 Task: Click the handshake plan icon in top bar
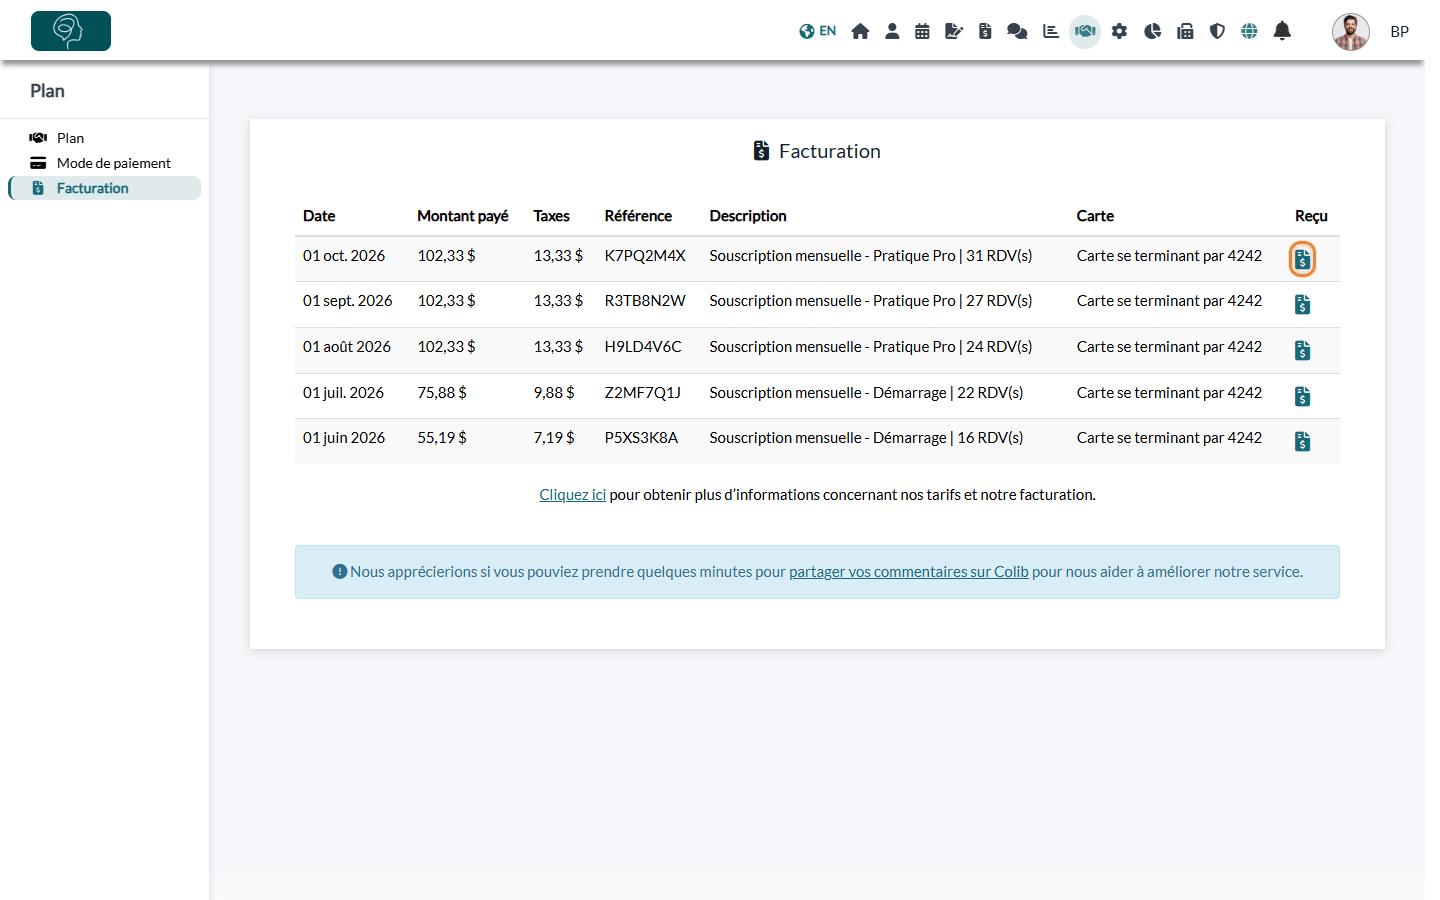pyautogui.click(x=1085, y=31)
